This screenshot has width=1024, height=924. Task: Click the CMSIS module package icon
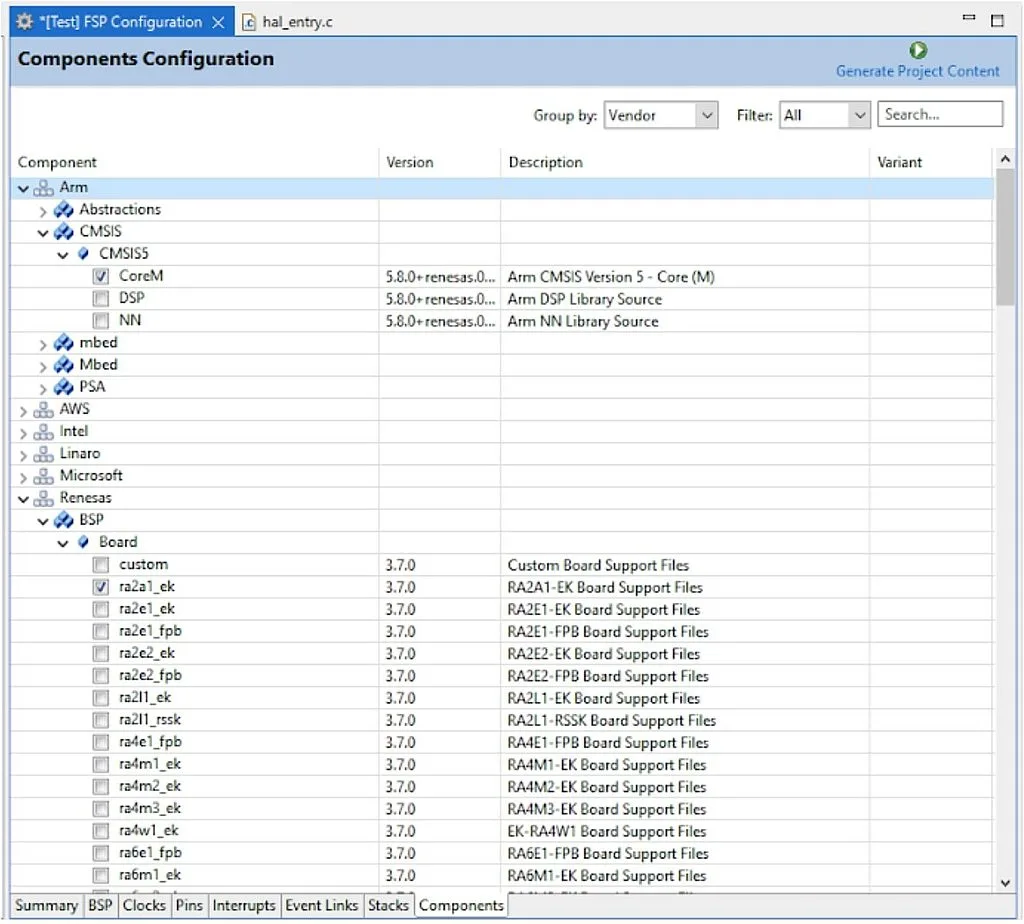coord(62,231)
